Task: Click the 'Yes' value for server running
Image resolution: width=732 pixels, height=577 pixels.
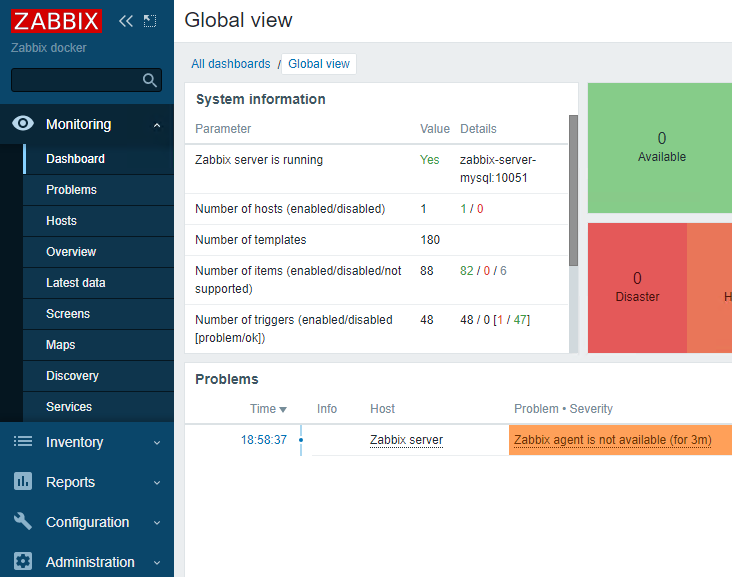Action: tap(429, 160)
